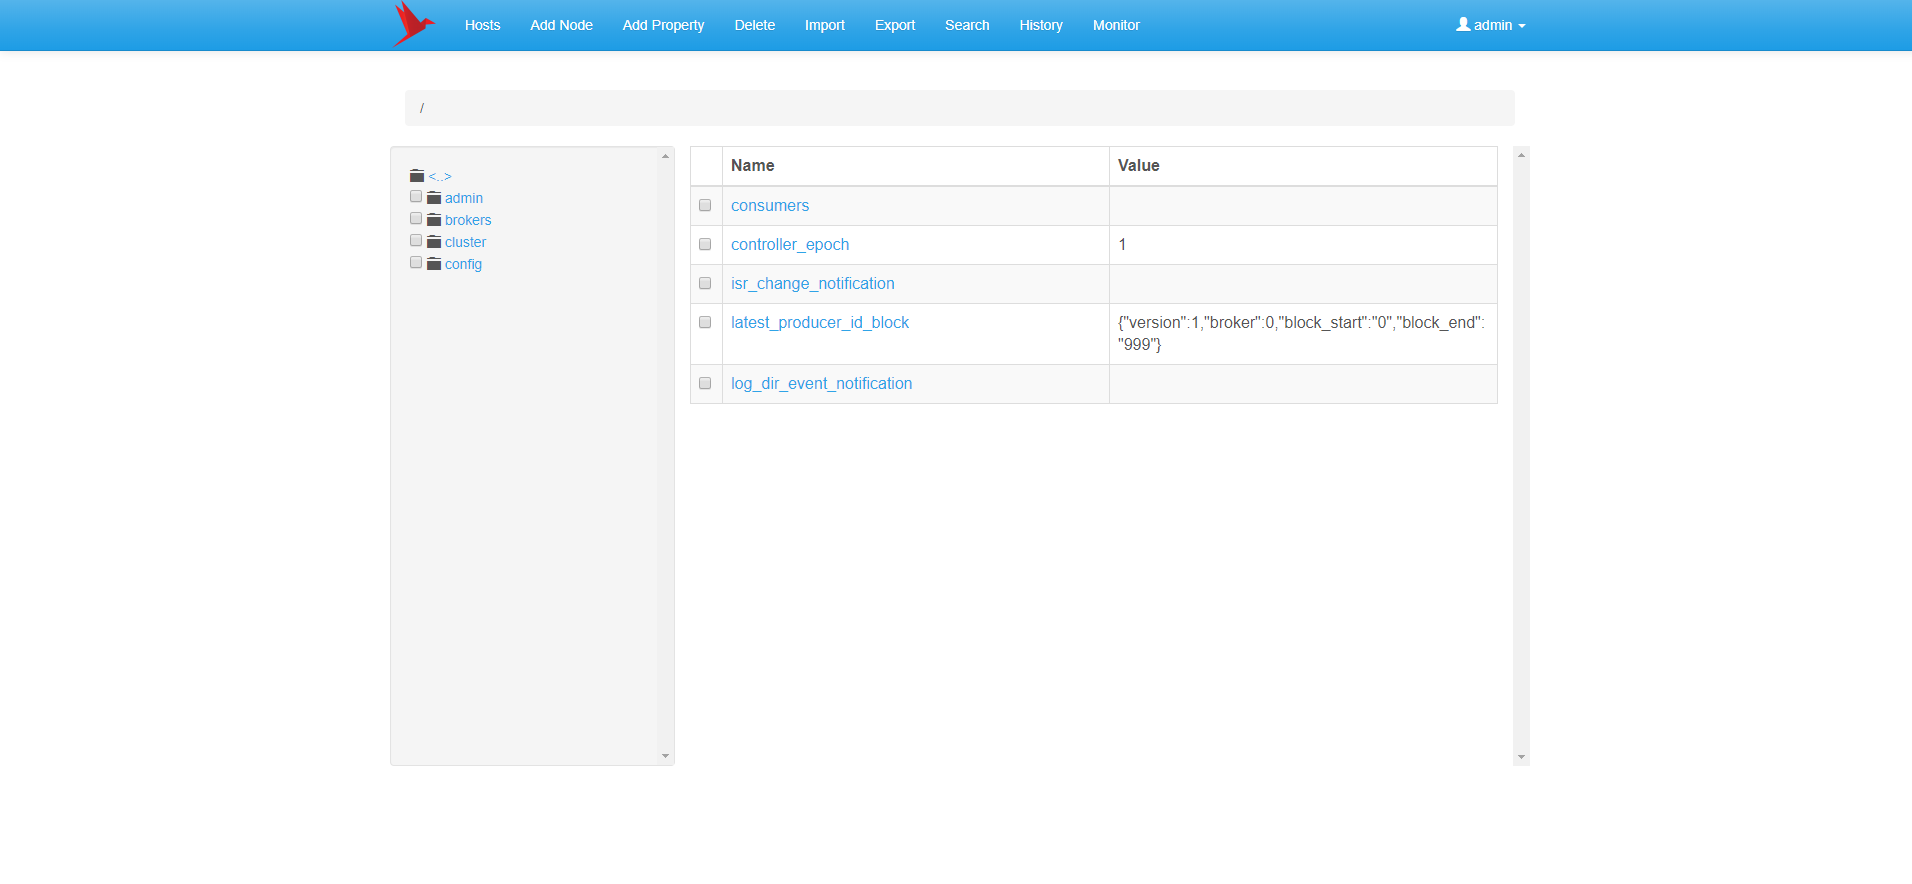Select the controller_epoch row checkbox
The image size is (1912, 884).
click(x=705, y=244)
